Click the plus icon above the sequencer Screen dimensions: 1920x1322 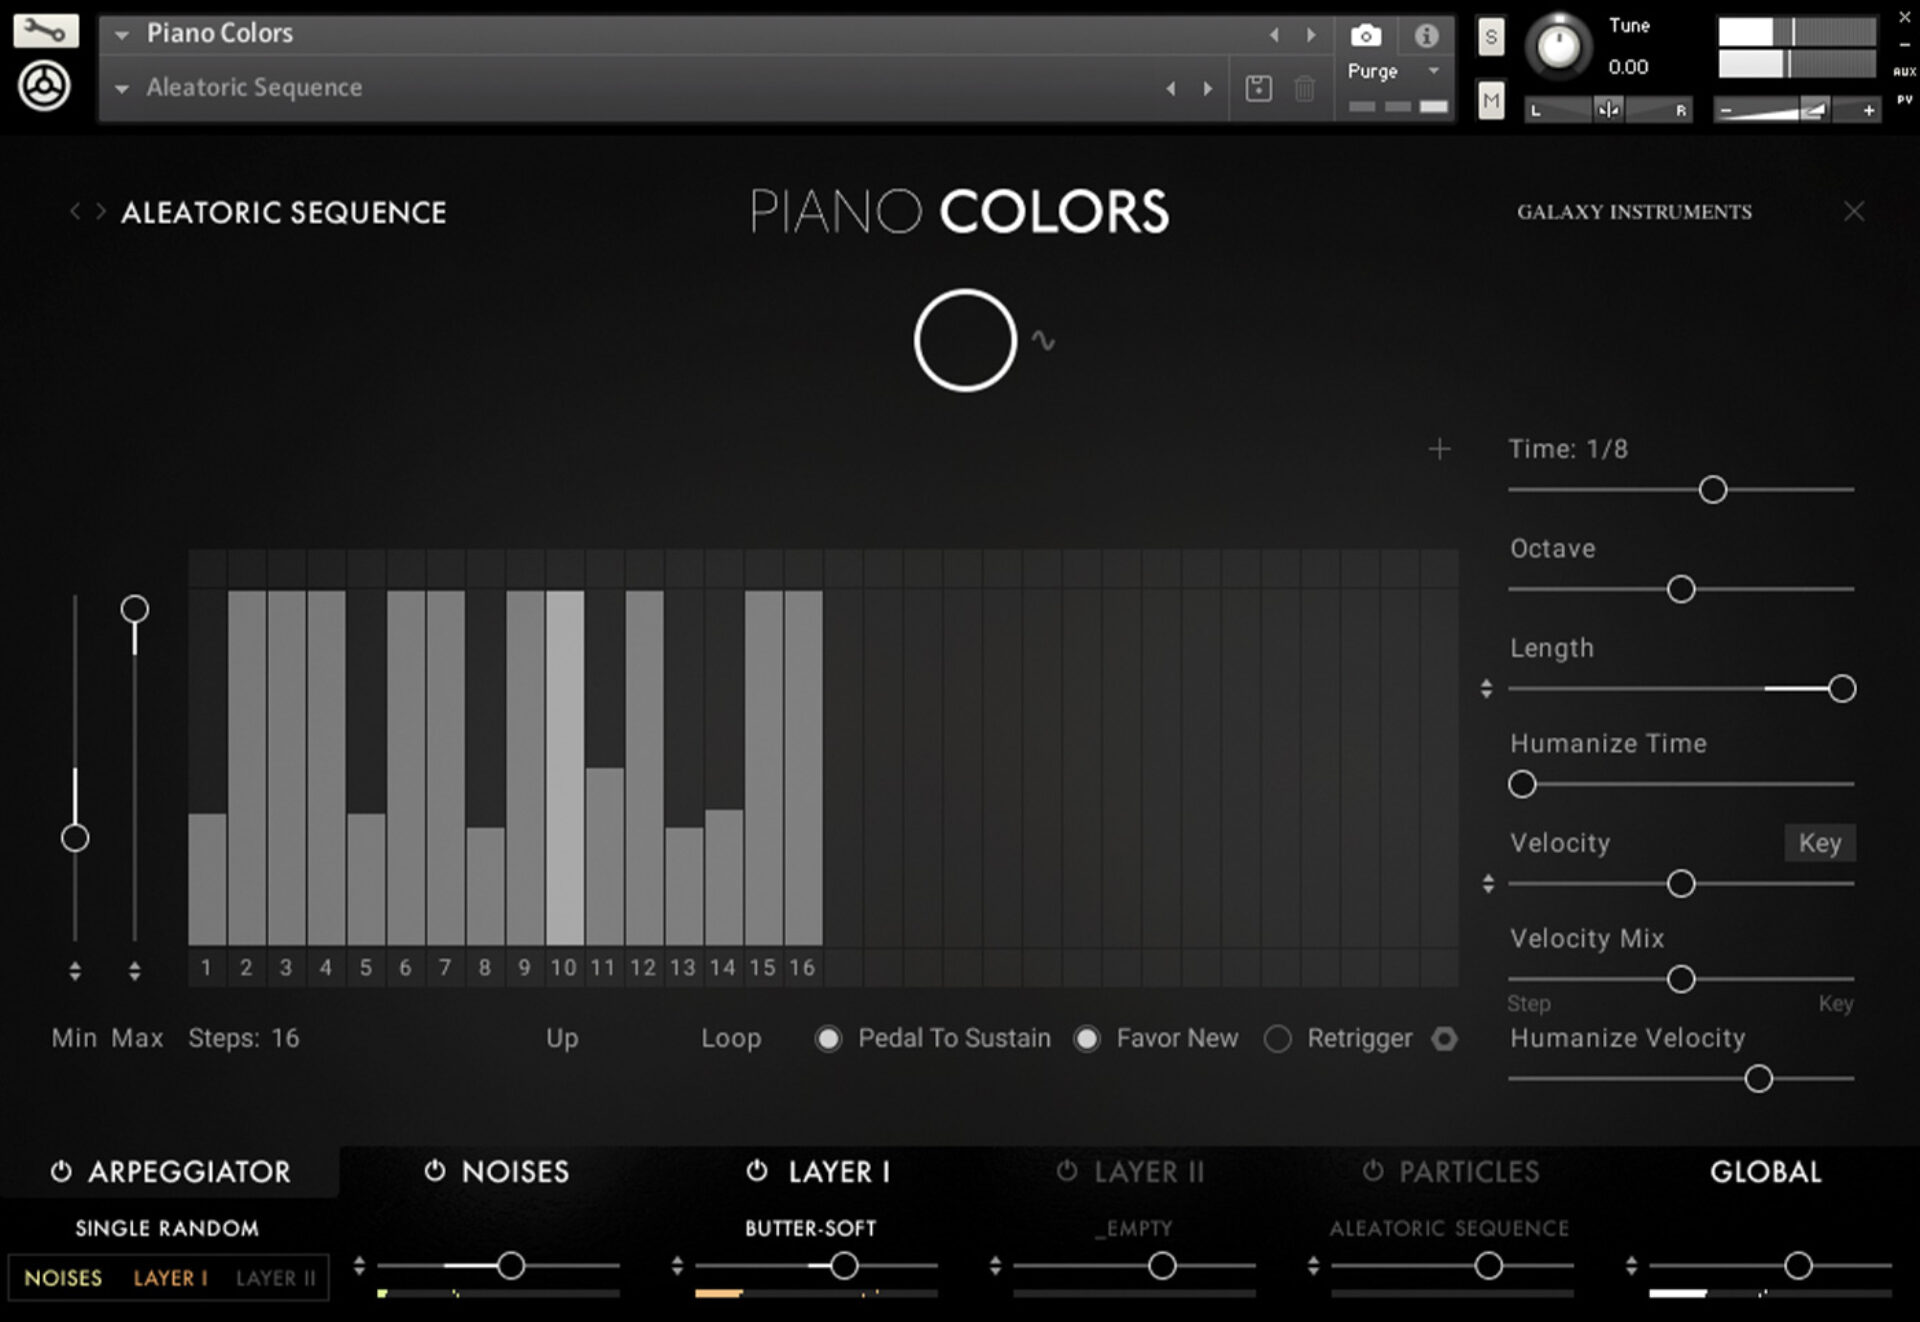pos(1440,449)
